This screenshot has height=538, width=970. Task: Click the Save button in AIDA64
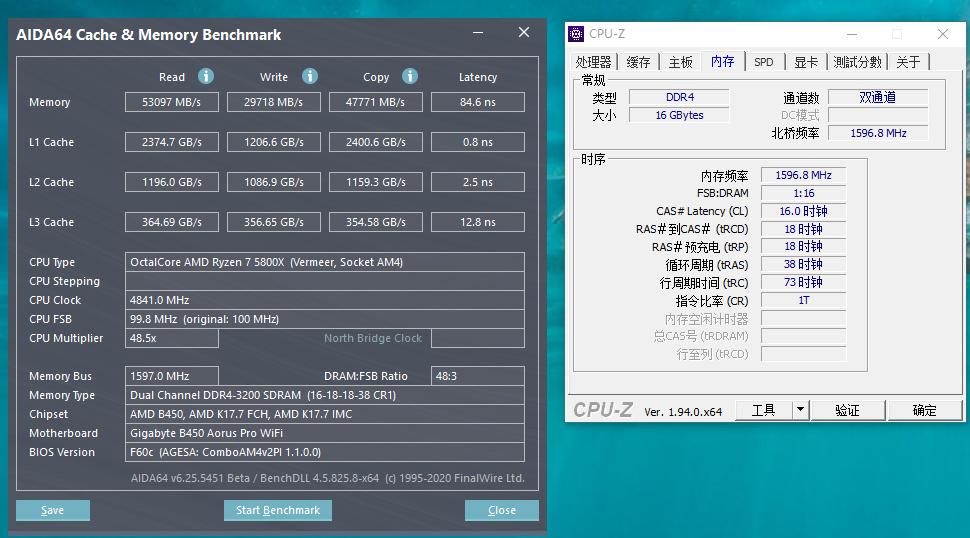[x=53, y=510]
